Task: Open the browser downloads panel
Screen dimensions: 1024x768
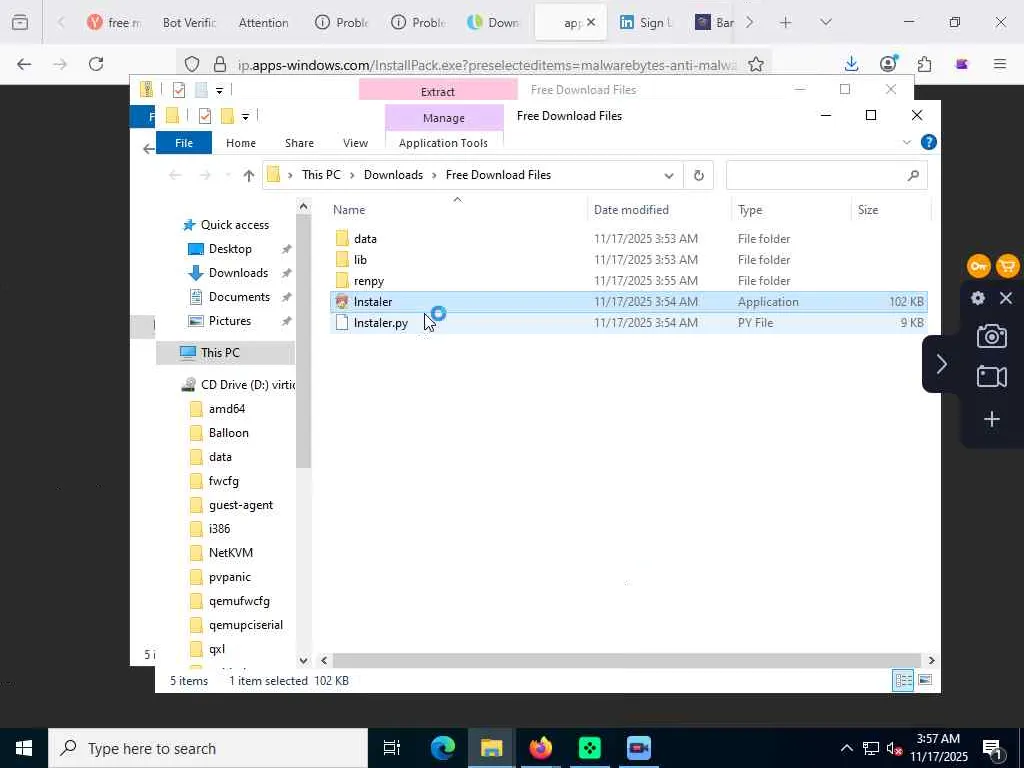Action: [x=851, y=64]
